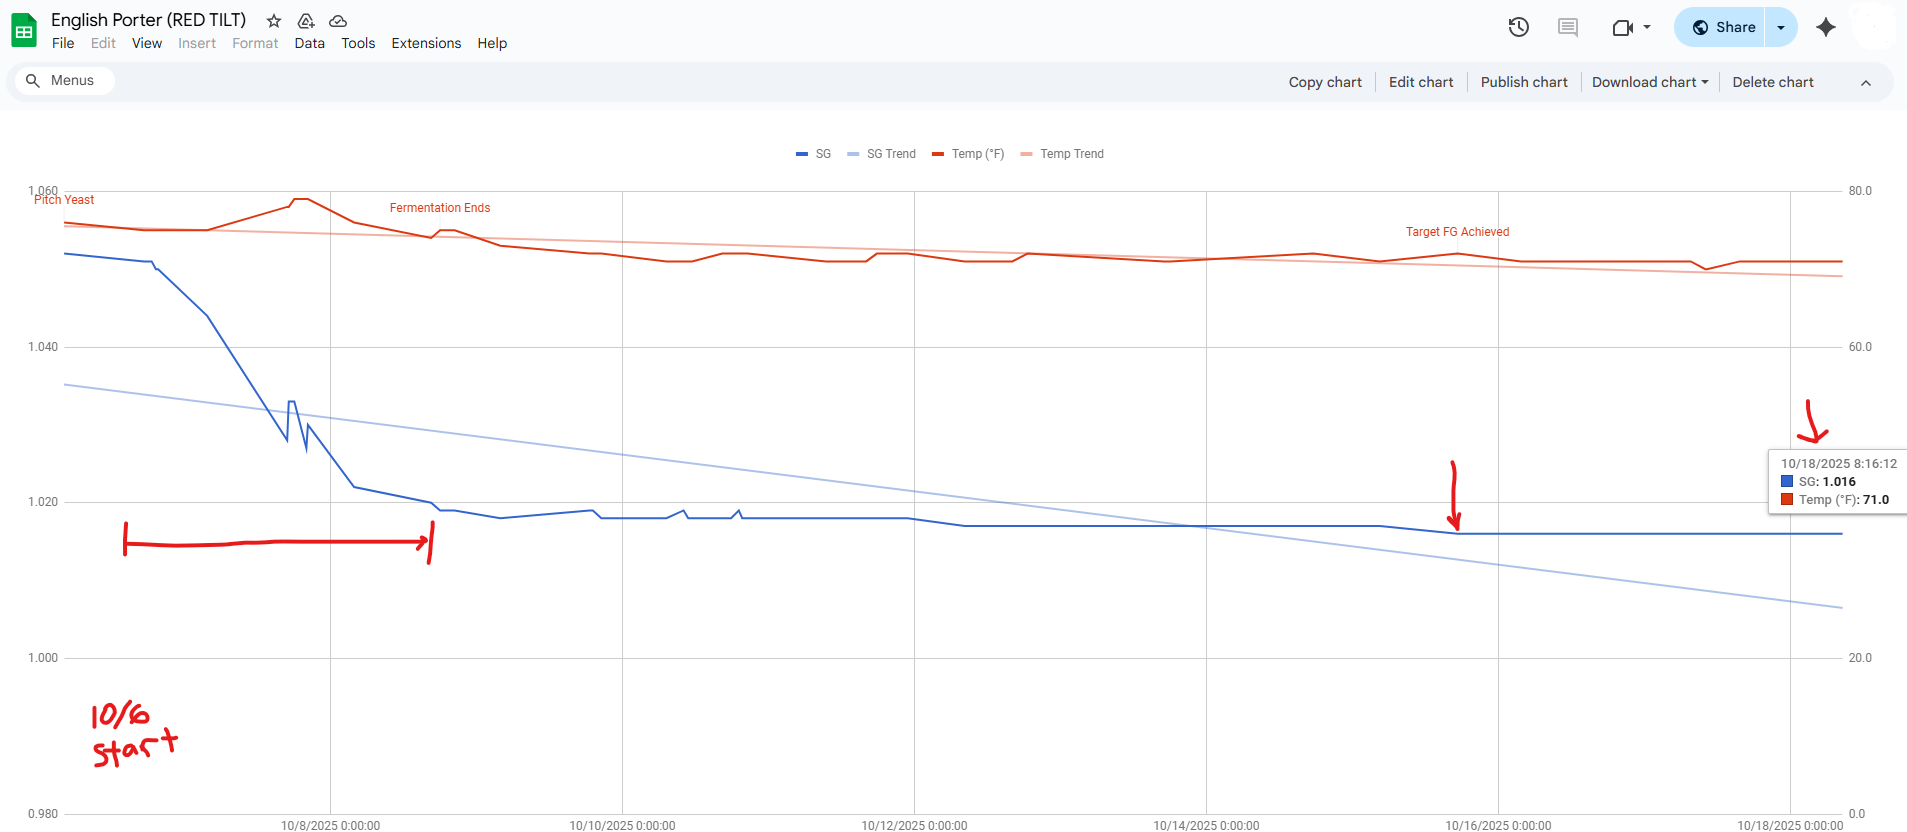This screenshot has height=832, width=1907.
Task: Open the Download chart dropdown
Action: (x=1649, y=82)
